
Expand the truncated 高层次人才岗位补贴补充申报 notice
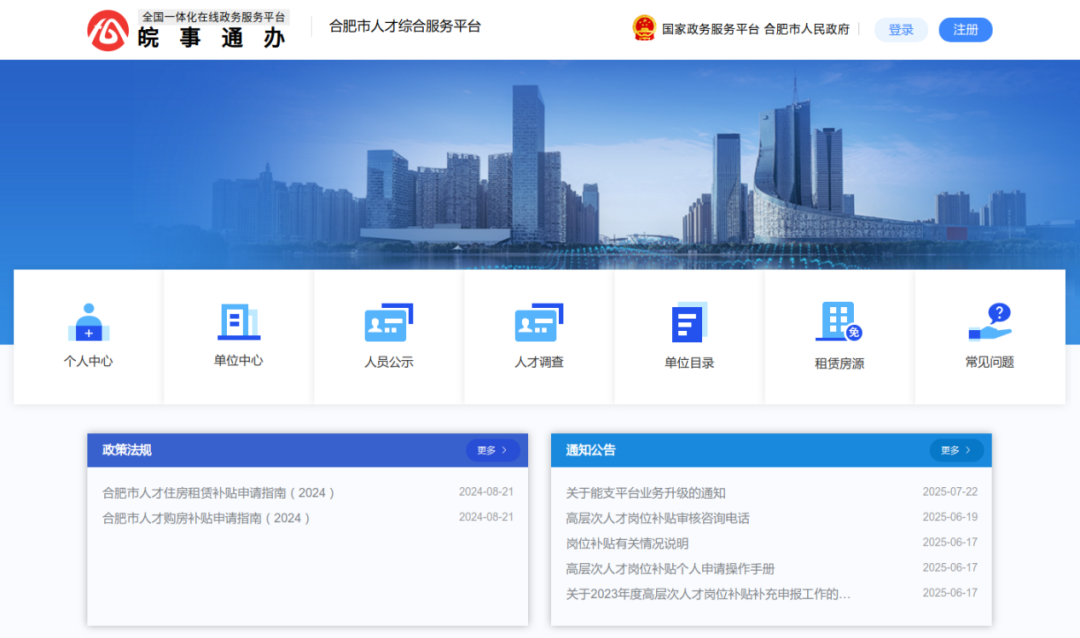click(x=706, y=591)
